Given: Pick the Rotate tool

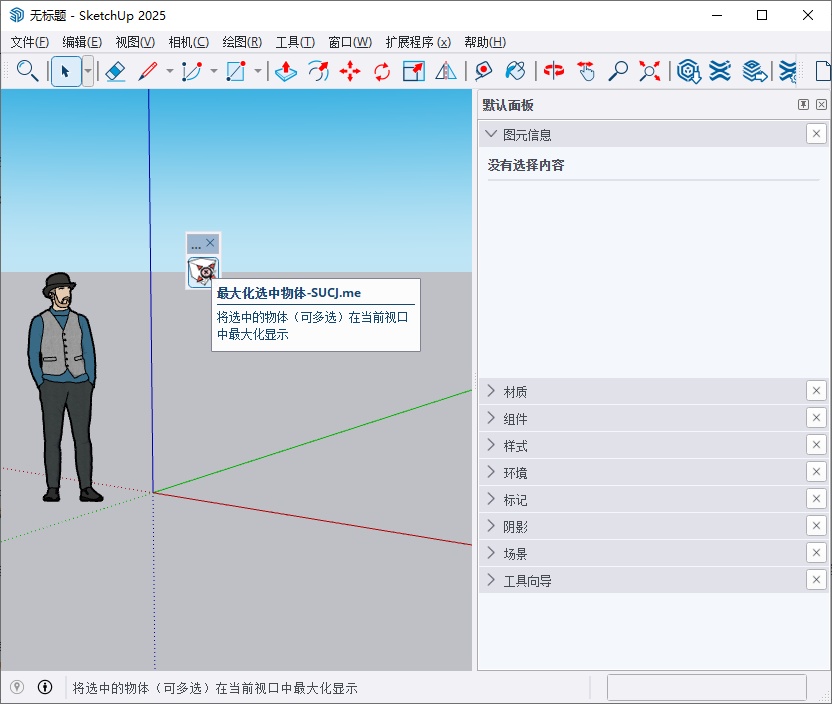Looking at the screenshot, I should point(381,71).
